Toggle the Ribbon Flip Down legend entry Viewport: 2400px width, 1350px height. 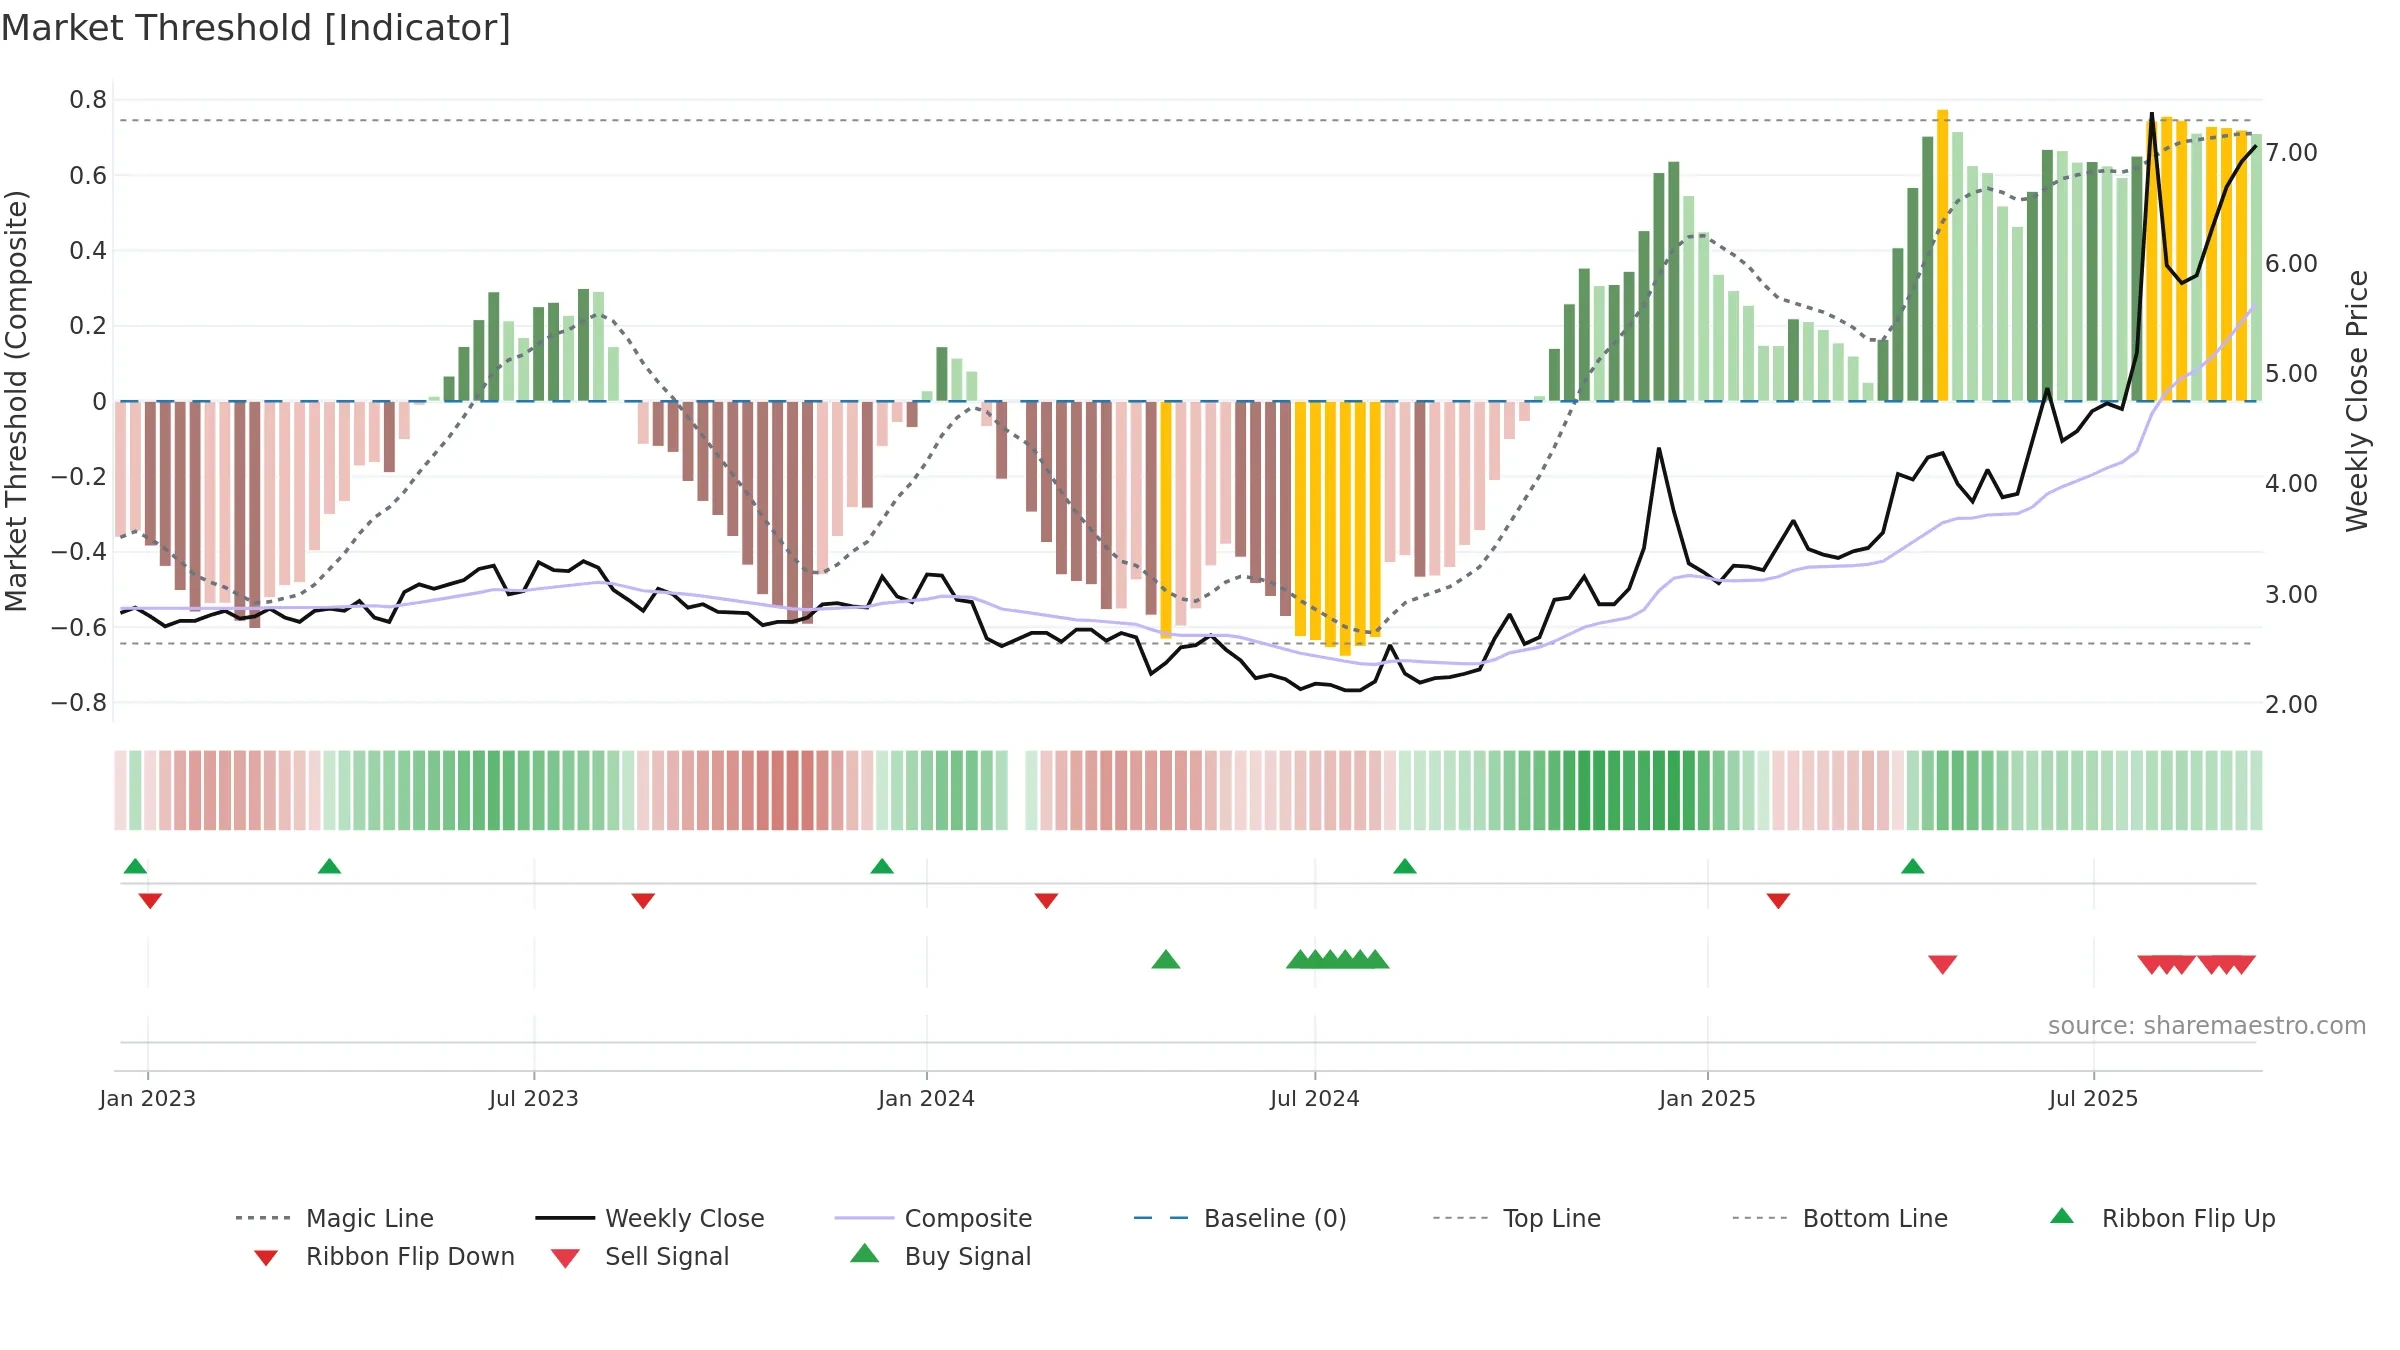coord(384,1256)
